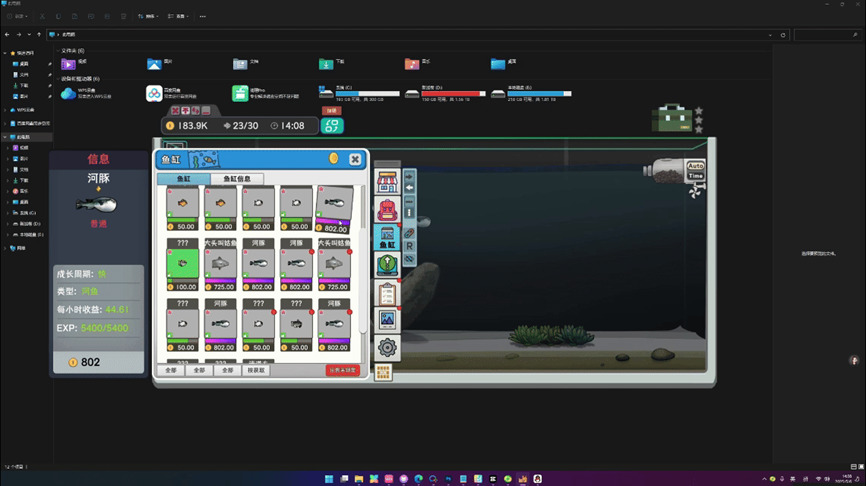Switch to the 鱼缸信息 tab

point(237,179)
